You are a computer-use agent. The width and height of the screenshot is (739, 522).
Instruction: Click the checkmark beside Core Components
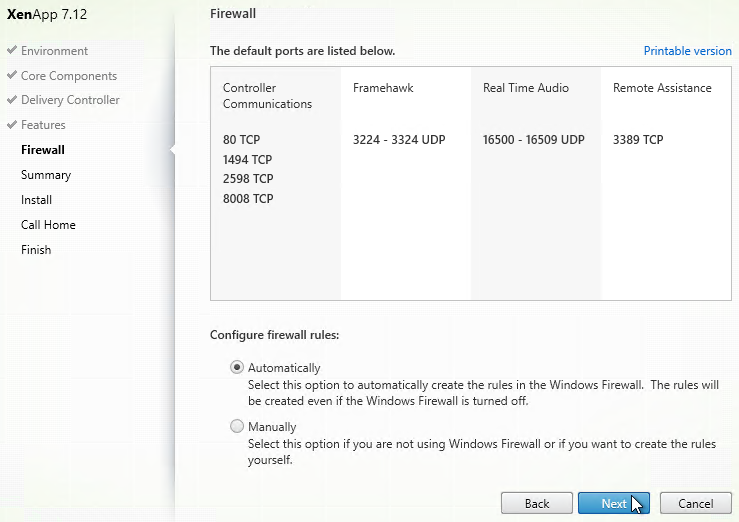pos(12,74)
